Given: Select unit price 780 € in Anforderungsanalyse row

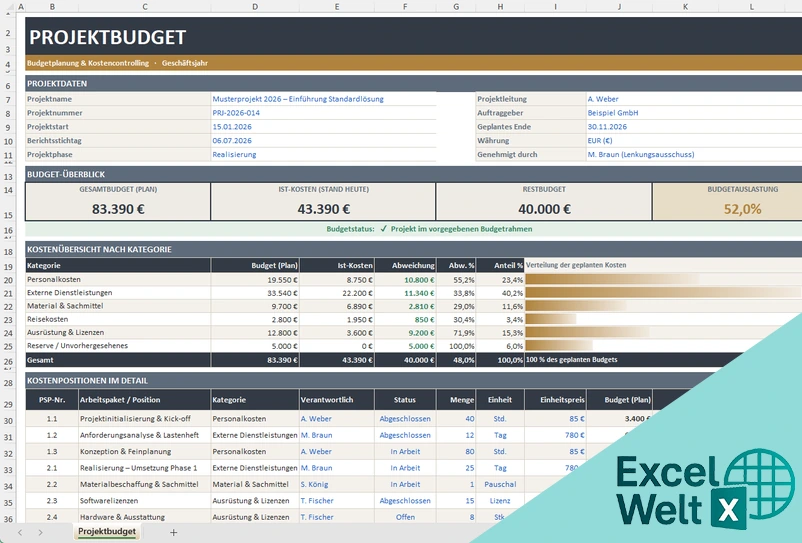Looking at the screenshot, I should pyautogui.click(x=556, y=435).
